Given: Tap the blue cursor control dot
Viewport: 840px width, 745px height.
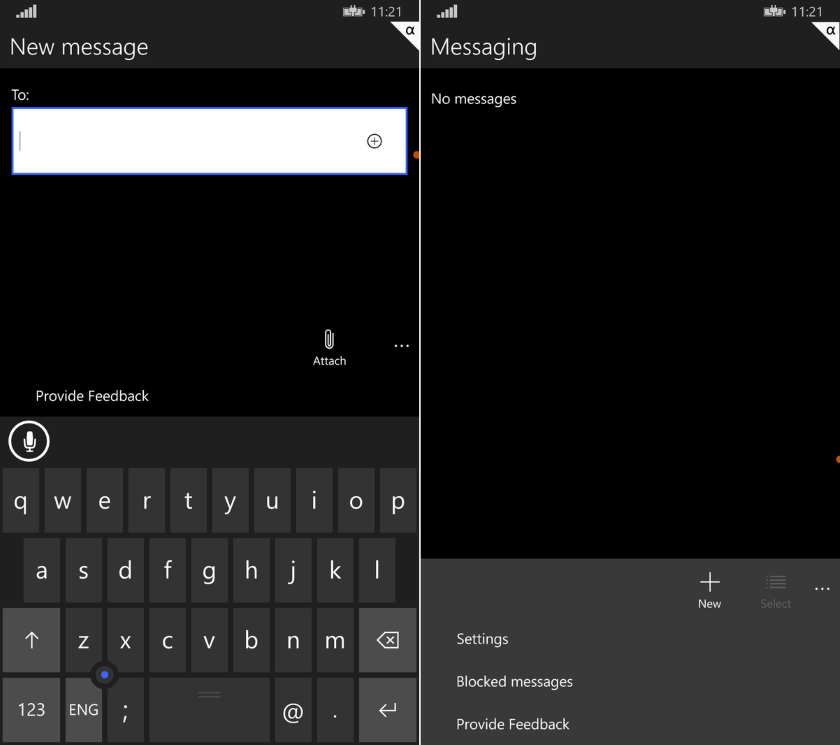Looking at the screenshot, I should 105,675.
